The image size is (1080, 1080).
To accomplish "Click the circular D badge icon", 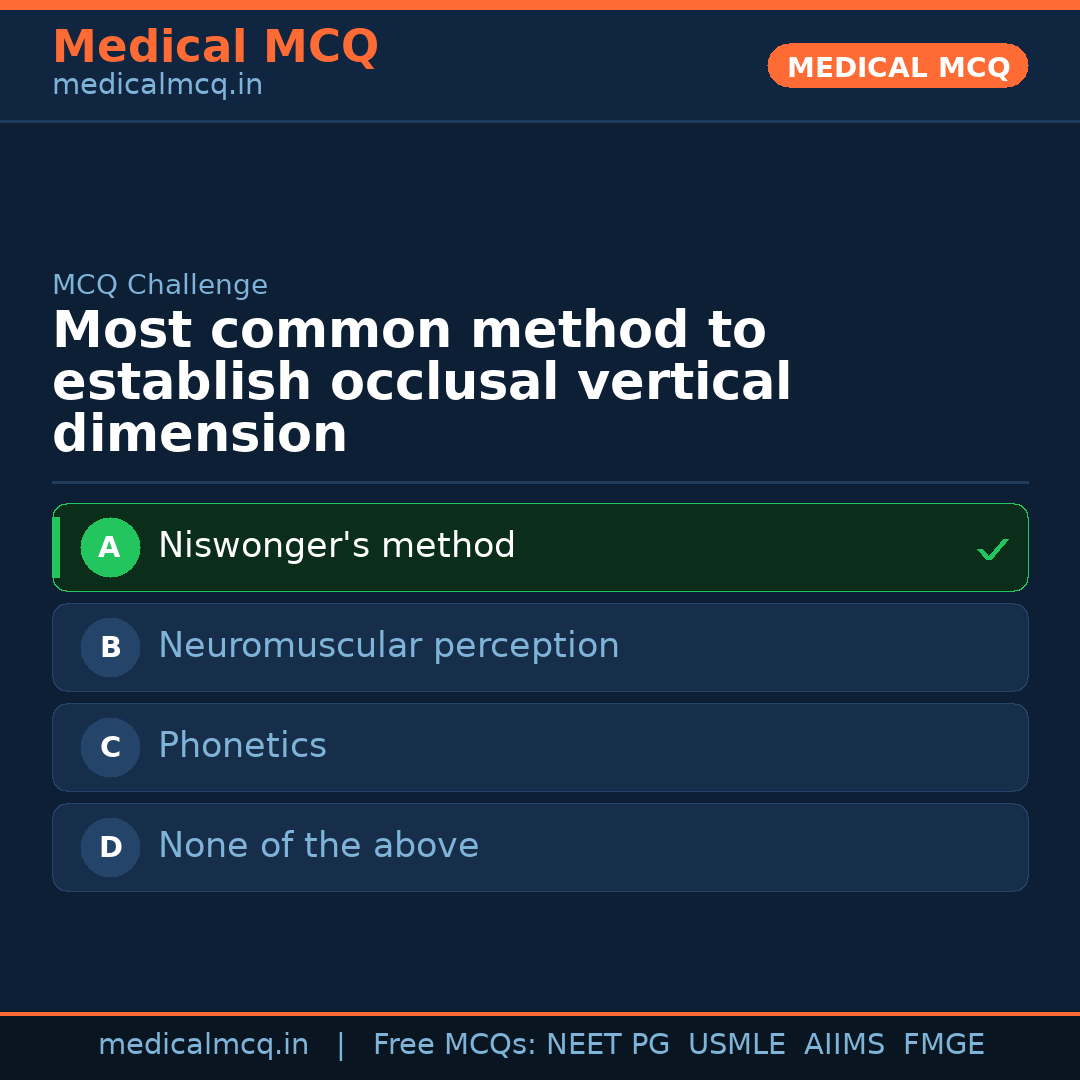I will pyautogui.click(x=110, y=847).
